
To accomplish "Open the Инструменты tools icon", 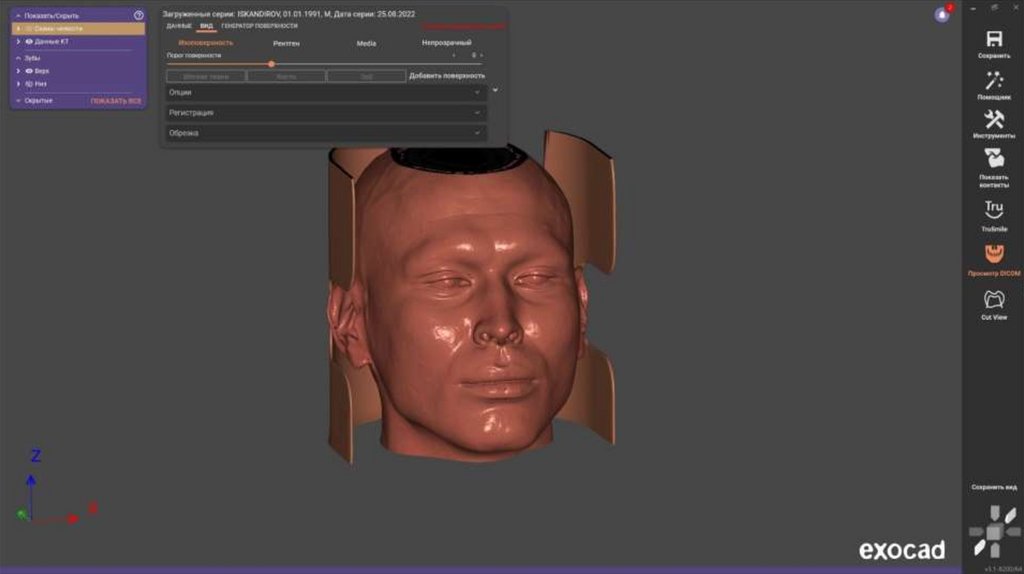I will 994,119.
